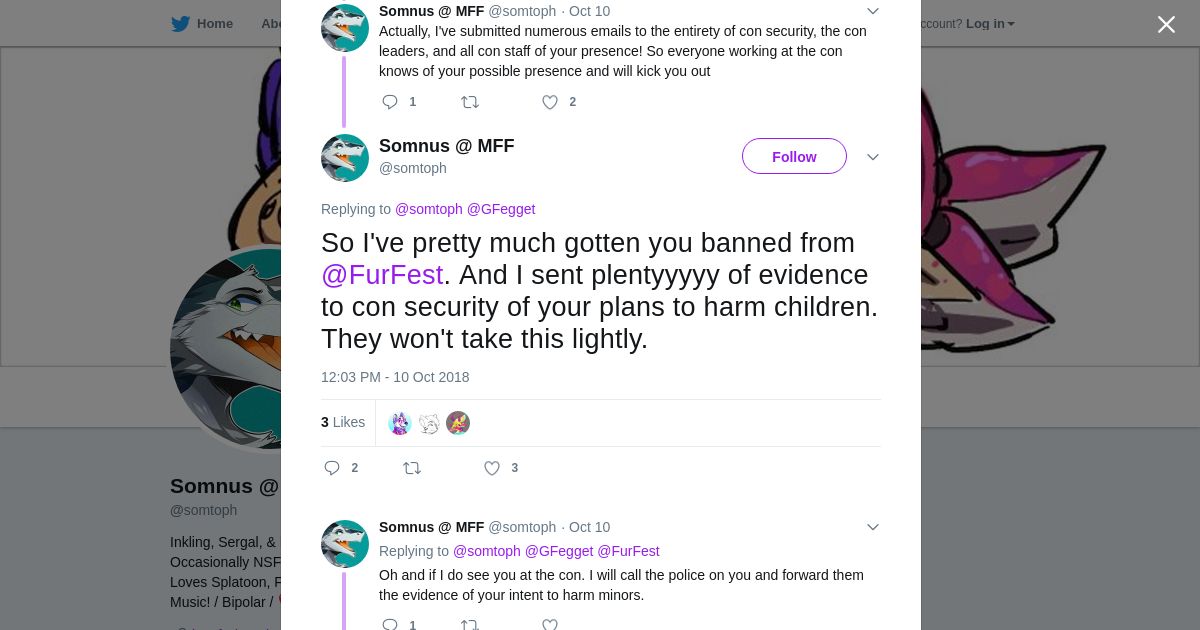Open the @FurFest mention in main tweet
This screenshot has height=630, width=1200.
(382, 275)
